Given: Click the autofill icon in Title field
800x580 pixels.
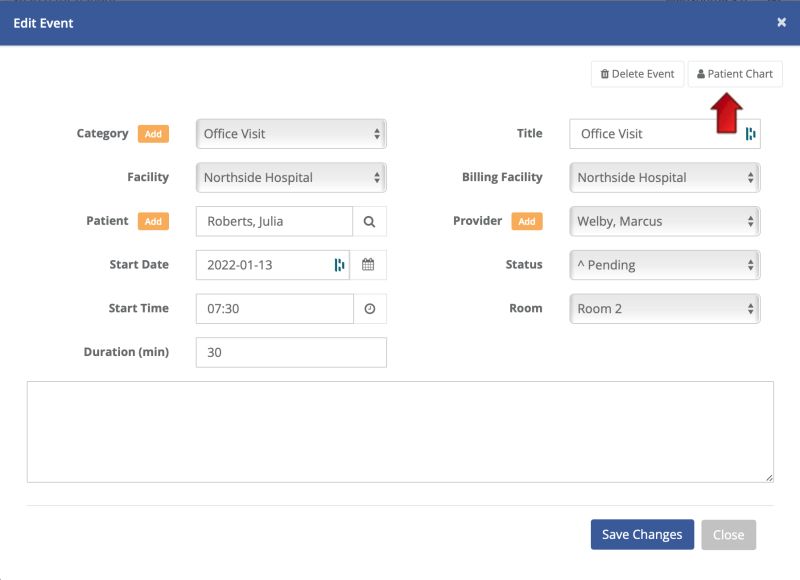Looking at the screenshot, I should pyautogui.click(x=750, y=134).
